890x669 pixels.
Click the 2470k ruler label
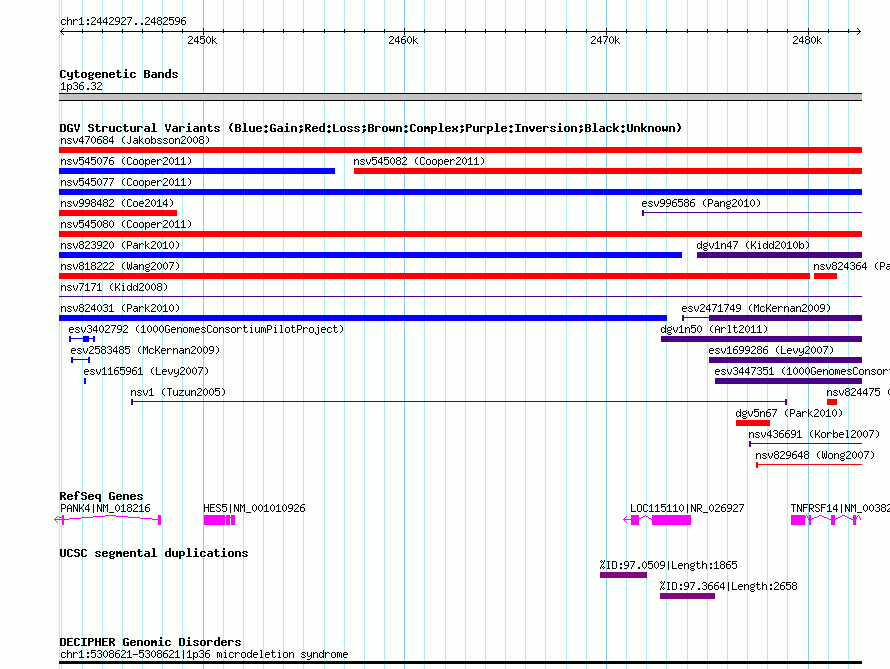pos(605,40)
